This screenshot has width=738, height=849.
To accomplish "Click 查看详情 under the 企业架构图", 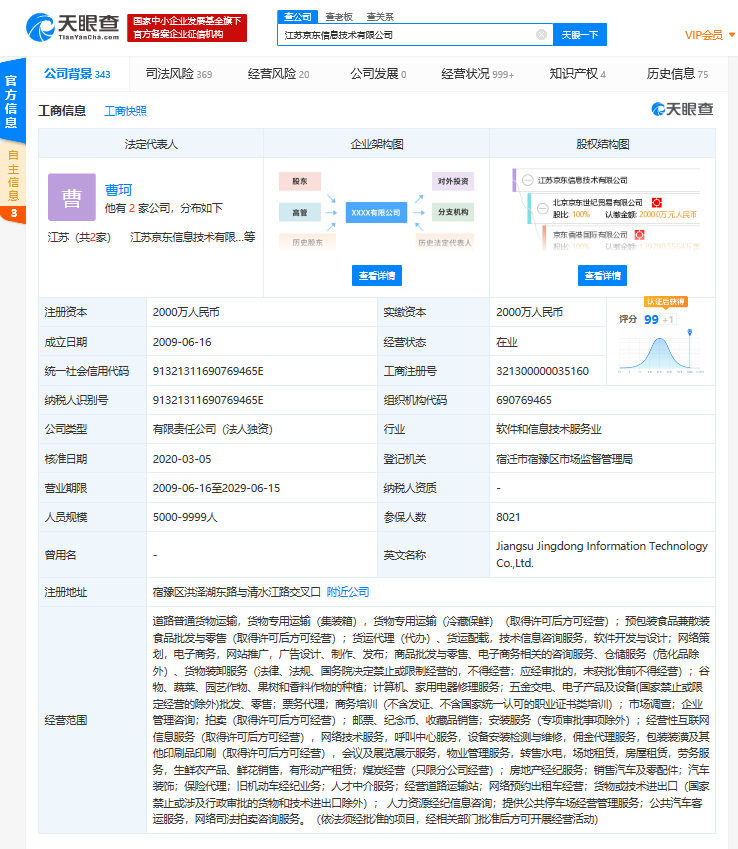I will (376, 276).
